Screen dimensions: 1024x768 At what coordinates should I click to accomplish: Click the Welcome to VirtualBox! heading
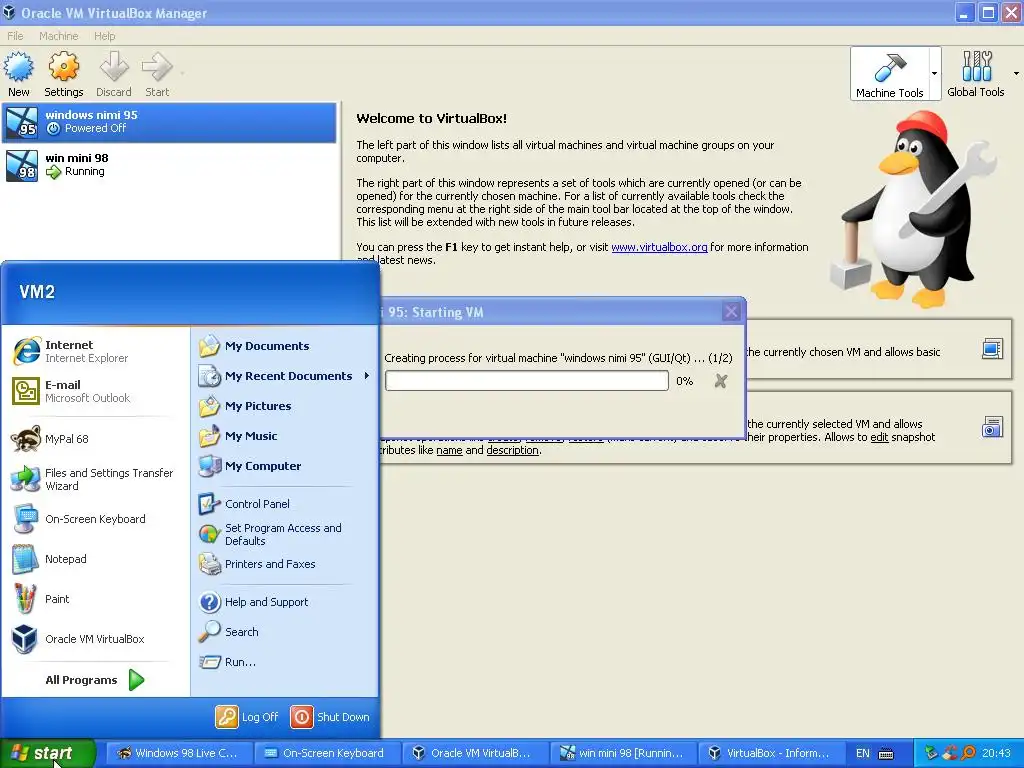pyautogui.click(x=431, y=118)
